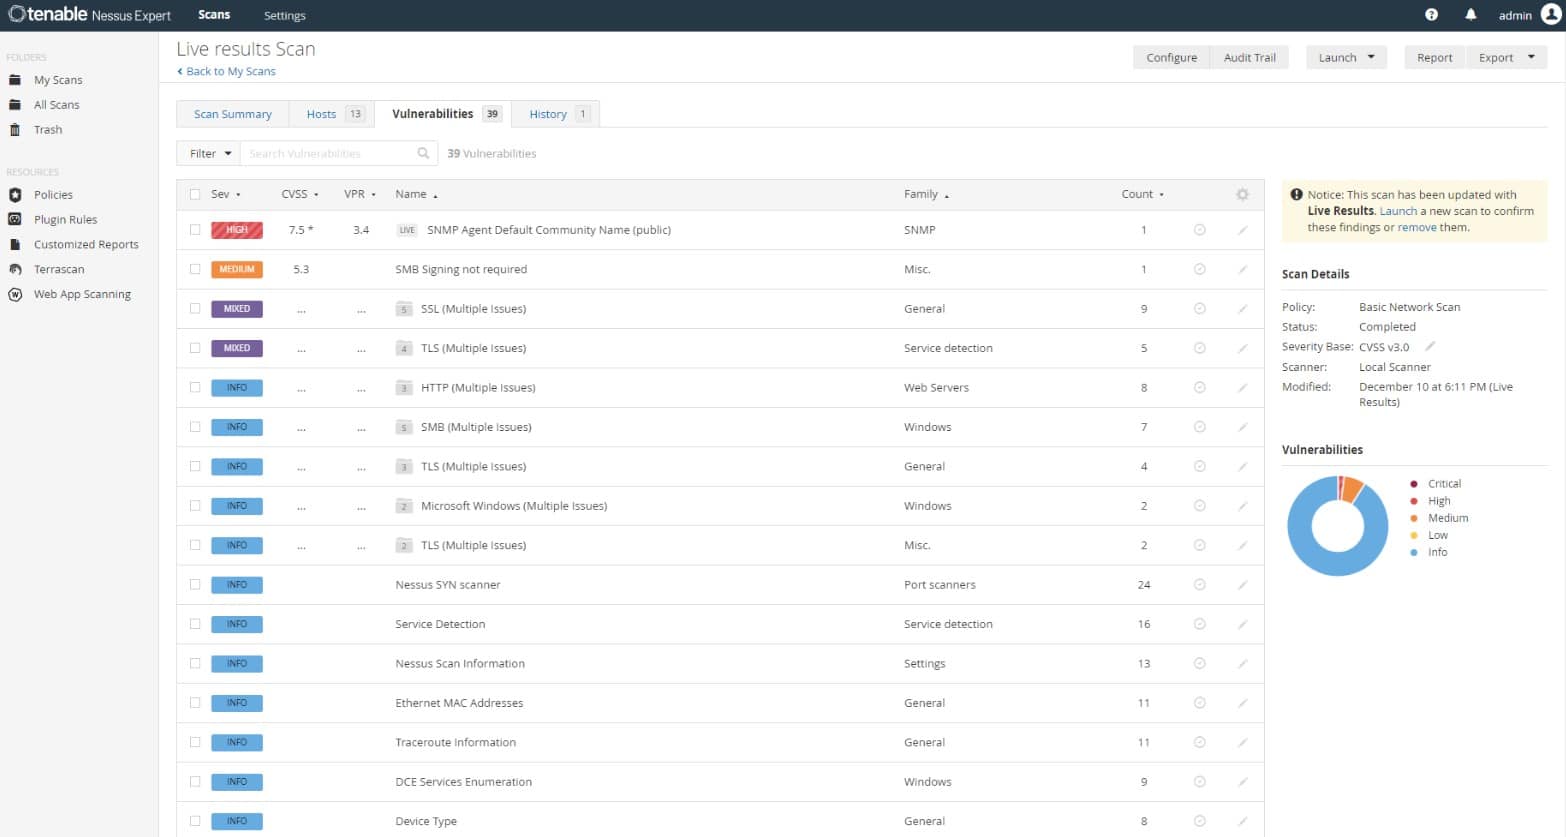This screenshot has width=1566, height=837.
Task: Open the My Scans folder
Action: [58, 80]
